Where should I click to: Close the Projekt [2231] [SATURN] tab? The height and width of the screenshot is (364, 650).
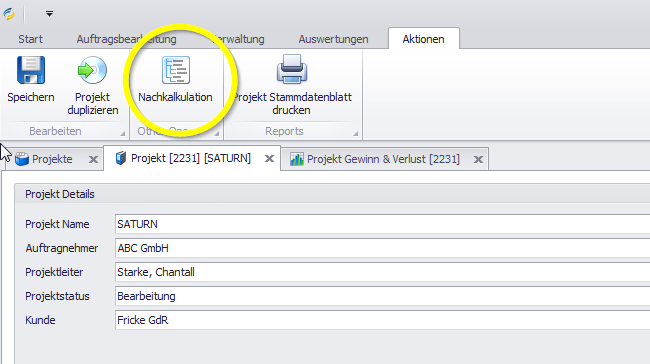pos(269,159)
